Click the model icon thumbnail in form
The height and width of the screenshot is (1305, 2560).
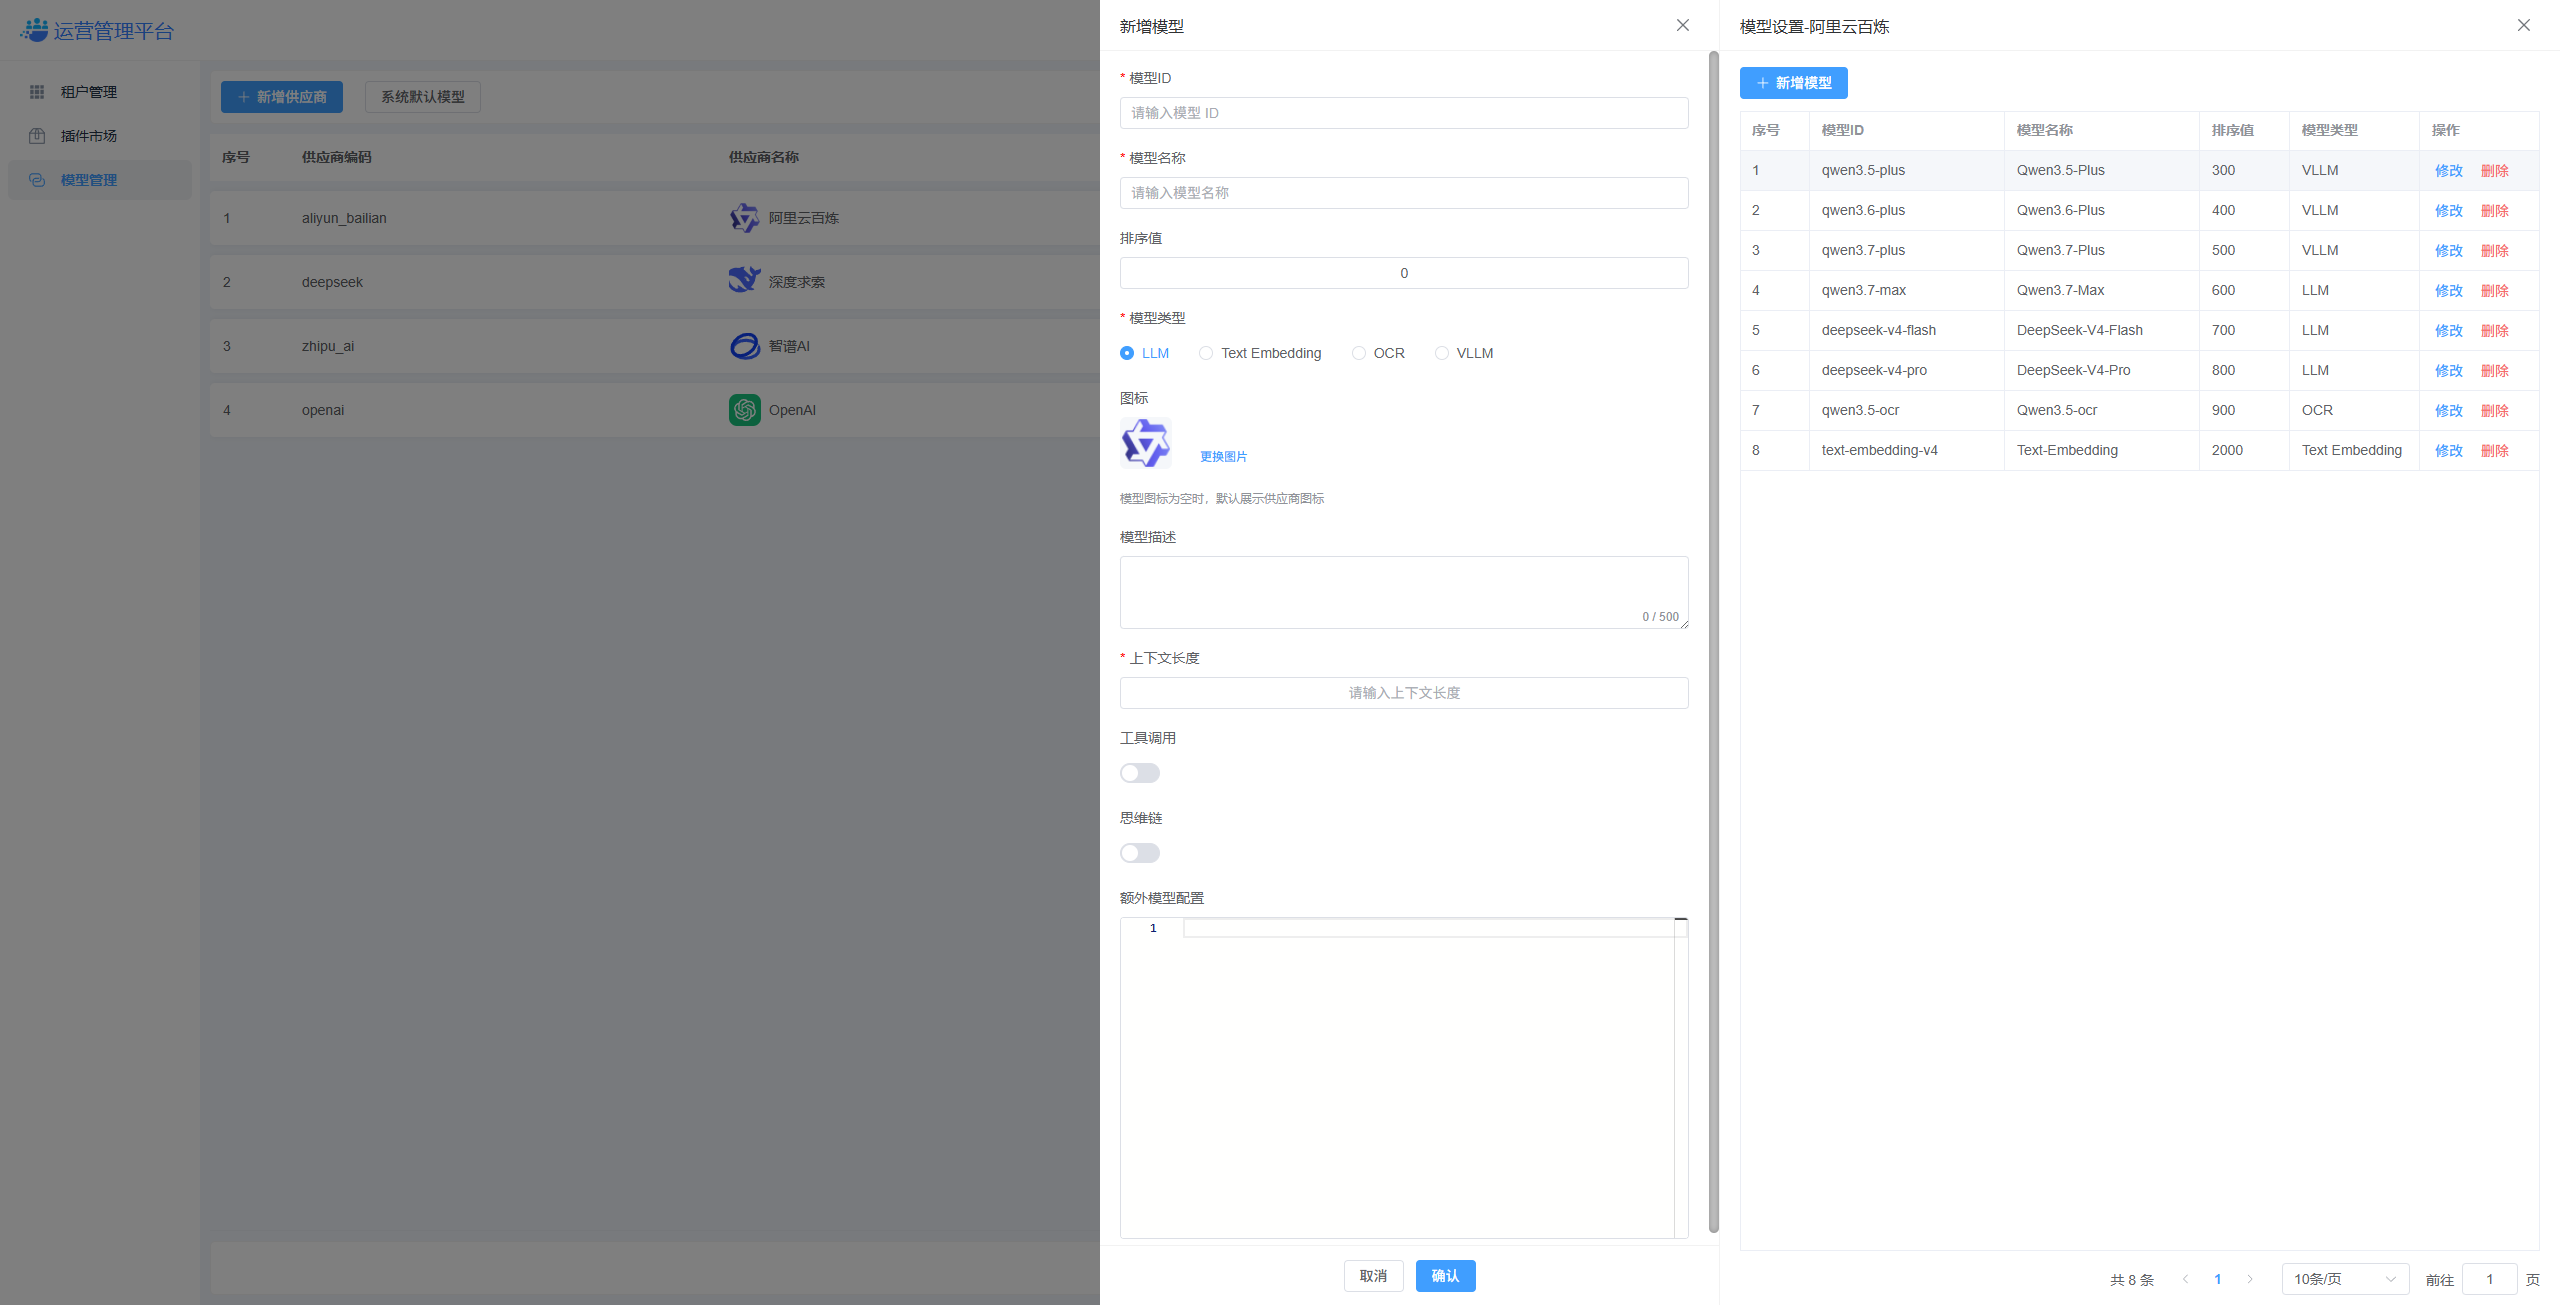pyautogui.click(x=1146, y=443)
